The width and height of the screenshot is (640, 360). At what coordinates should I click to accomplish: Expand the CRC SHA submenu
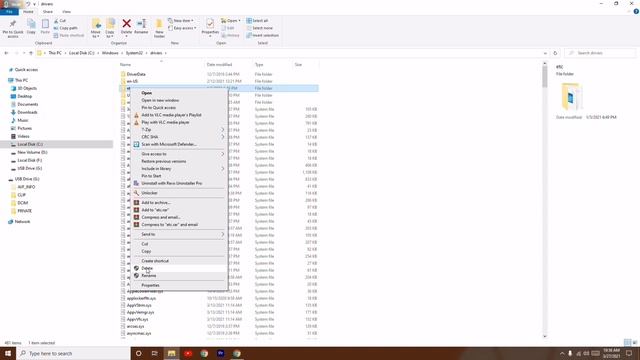(179, 137)
